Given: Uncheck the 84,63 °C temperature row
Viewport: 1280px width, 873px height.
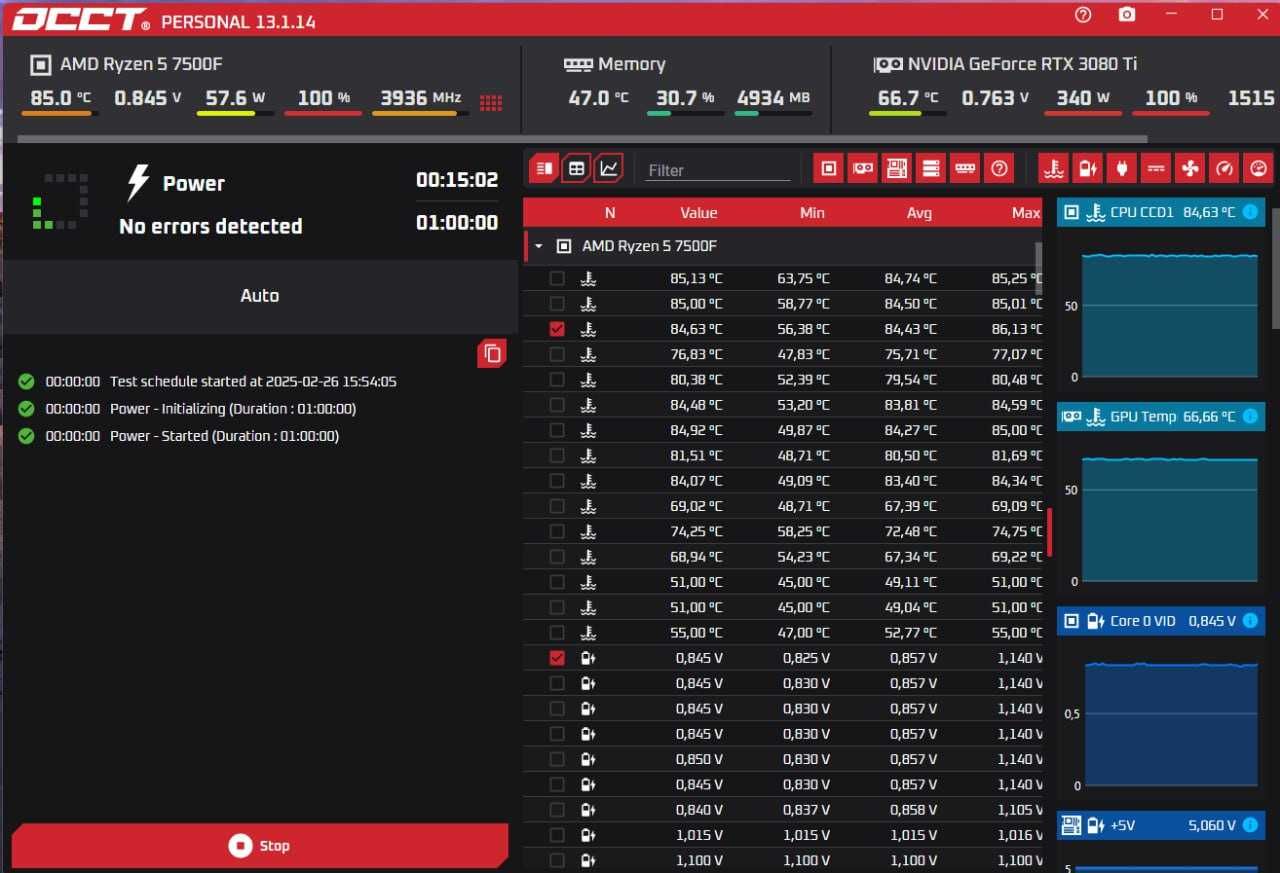Looking at the screenshot, I should [557, 328].
